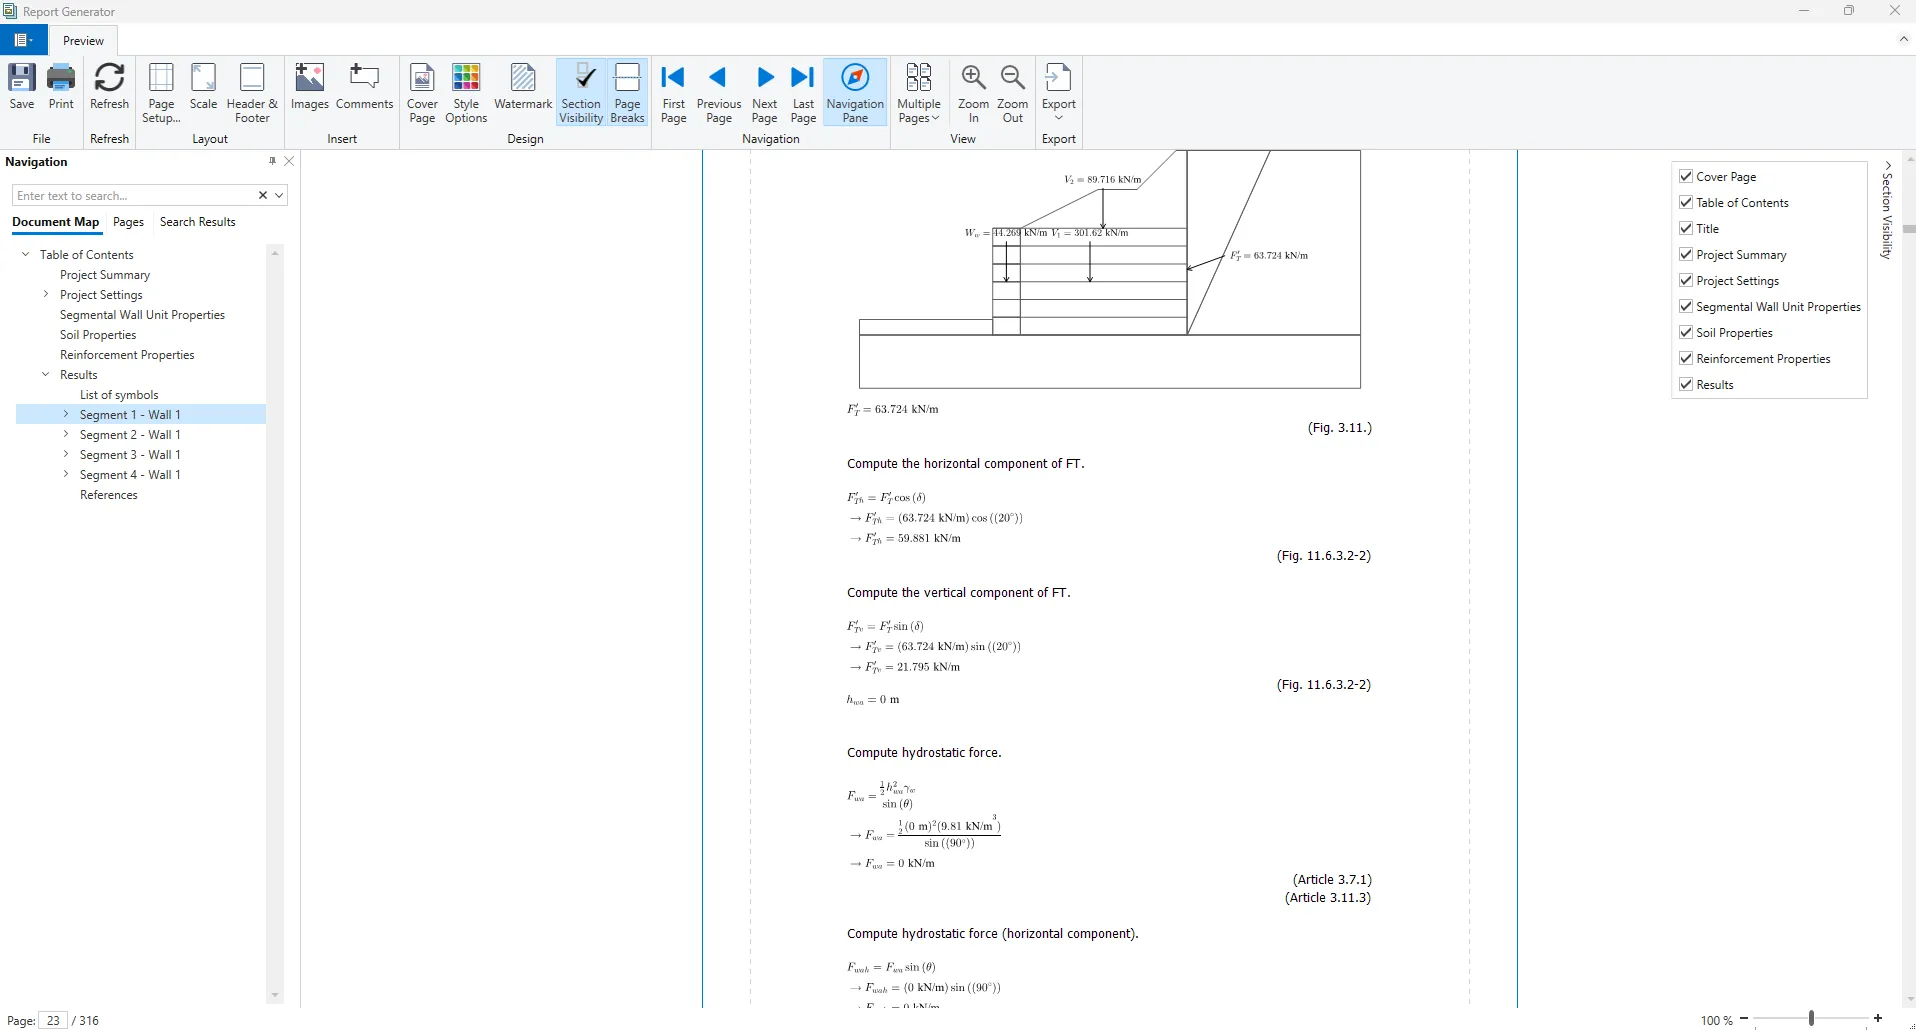Click the page number box

coord(53,1020)
